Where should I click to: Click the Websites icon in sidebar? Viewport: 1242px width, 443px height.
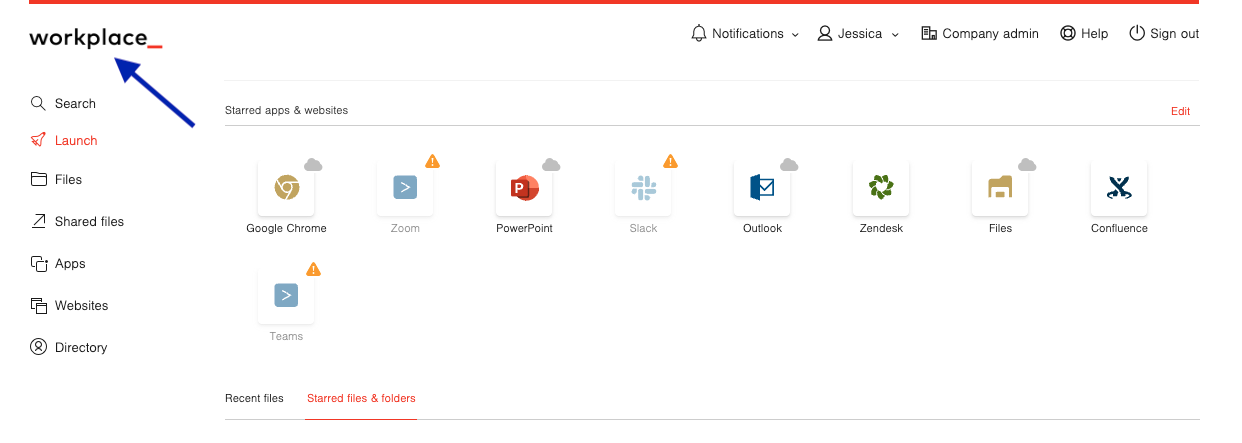[39, 305]
